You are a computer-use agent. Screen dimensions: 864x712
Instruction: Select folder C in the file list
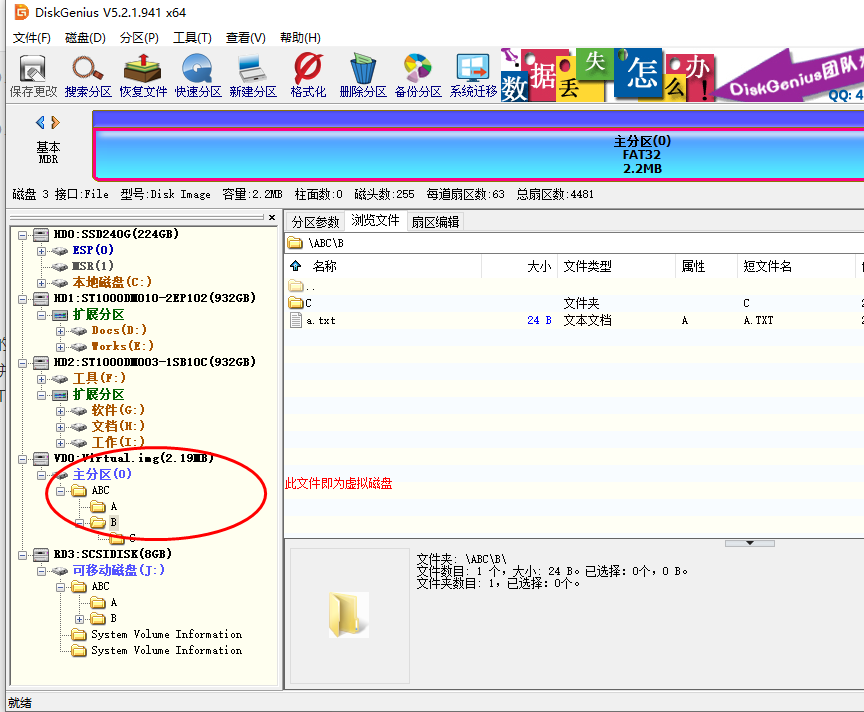tap(300, 303)
